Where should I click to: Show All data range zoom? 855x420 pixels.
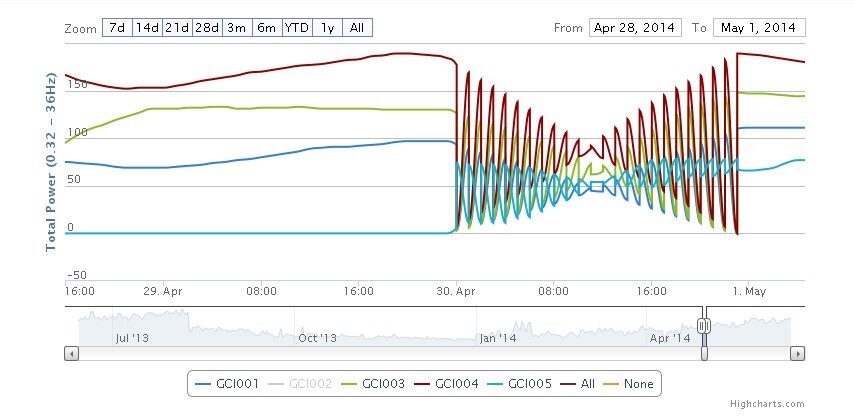[x=357, y=28]
